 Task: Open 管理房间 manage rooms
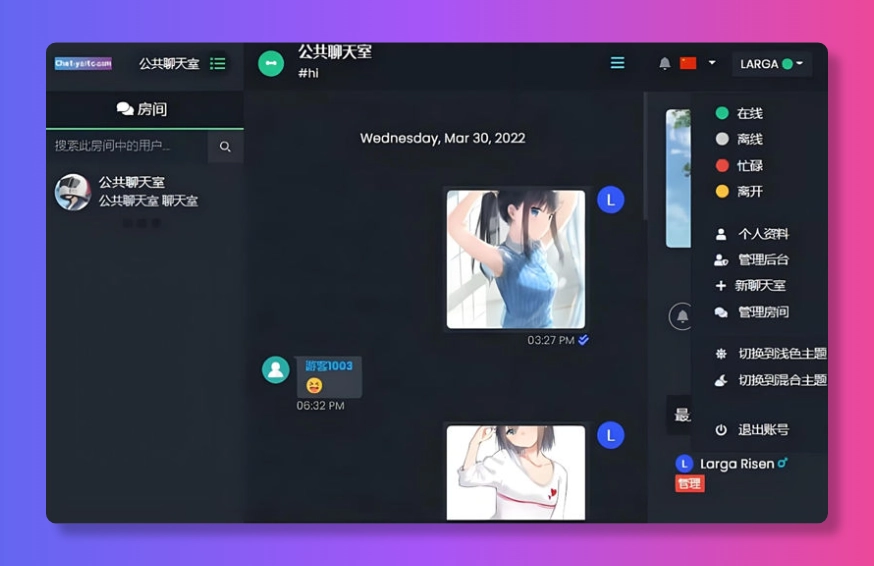pos(752,312)
